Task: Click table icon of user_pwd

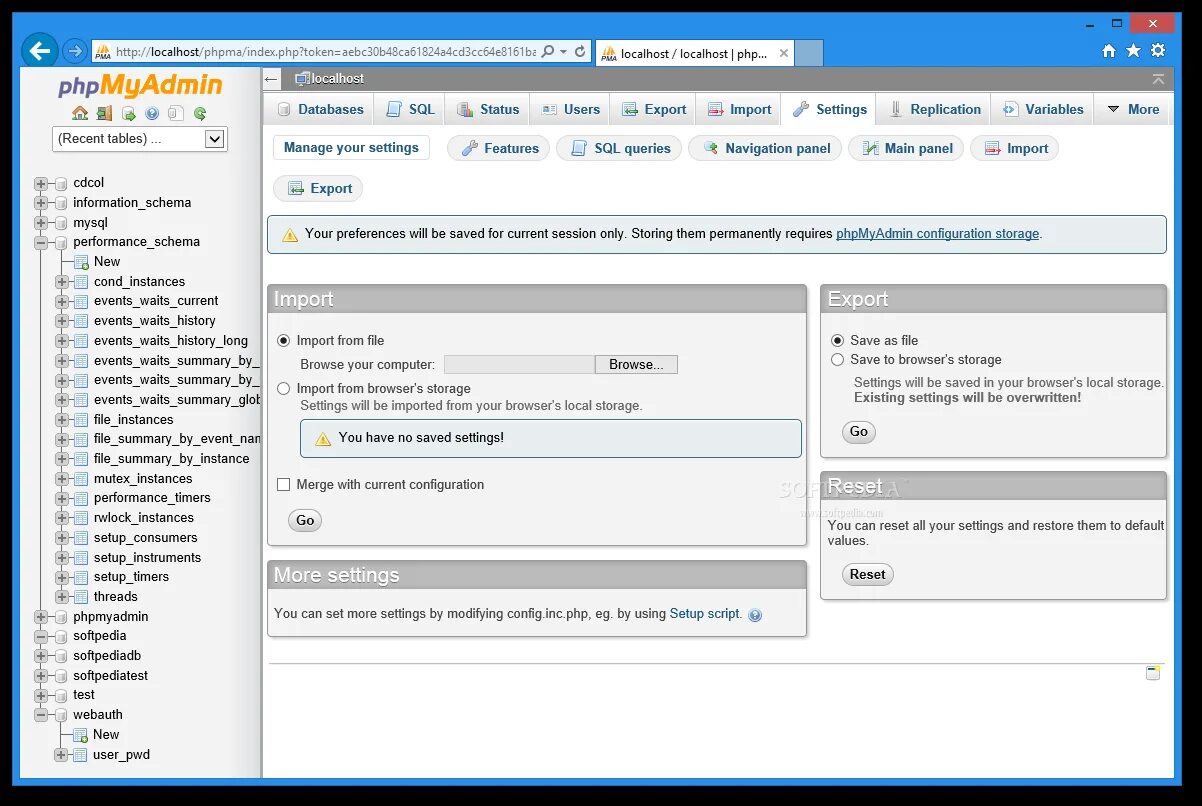Action: click(x=80, y=755)
